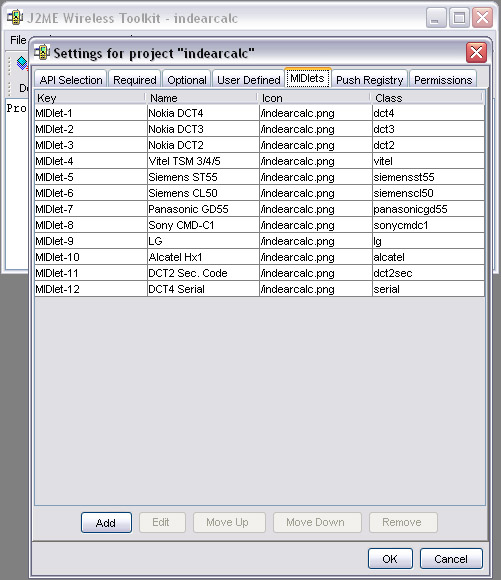Click the panasonicgd55 class cell

click(428, 209)
